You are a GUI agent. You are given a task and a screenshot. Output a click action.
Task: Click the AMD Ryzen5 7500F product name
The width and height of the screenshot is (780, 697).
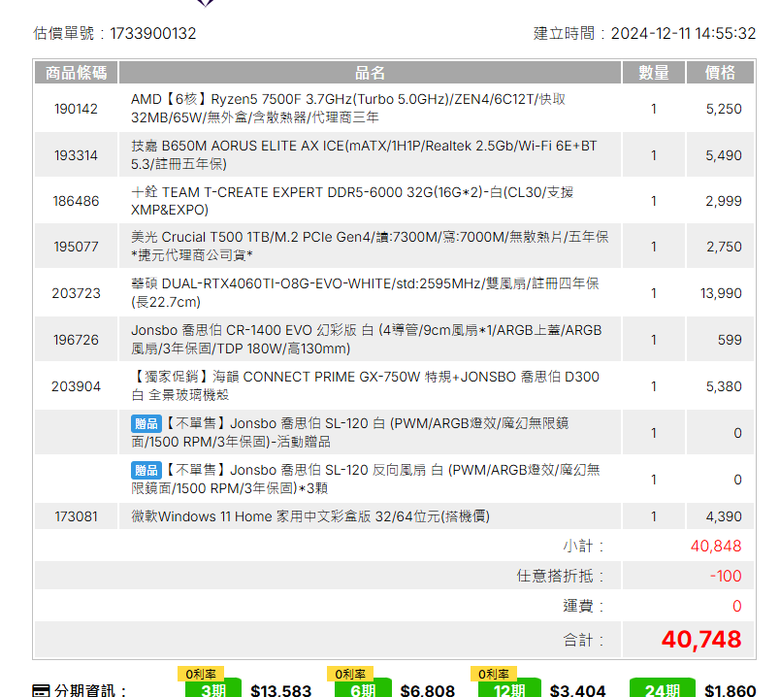348,108
